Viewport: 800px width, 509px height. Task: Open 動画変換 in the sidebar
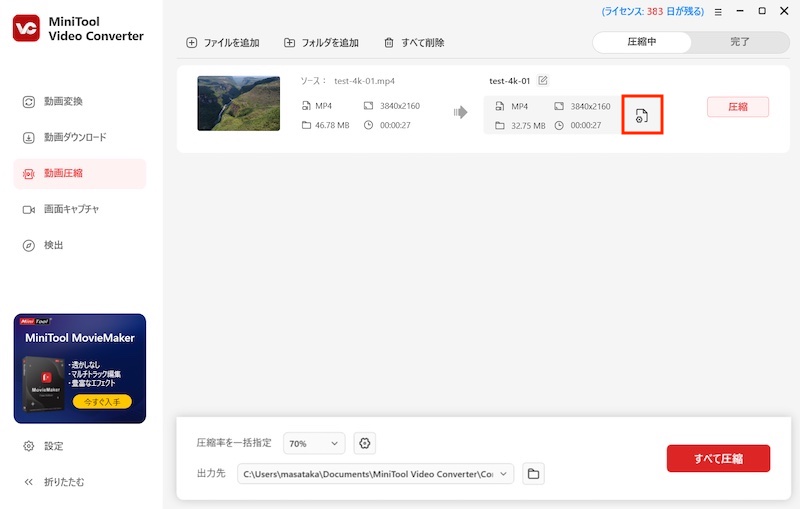63,101
